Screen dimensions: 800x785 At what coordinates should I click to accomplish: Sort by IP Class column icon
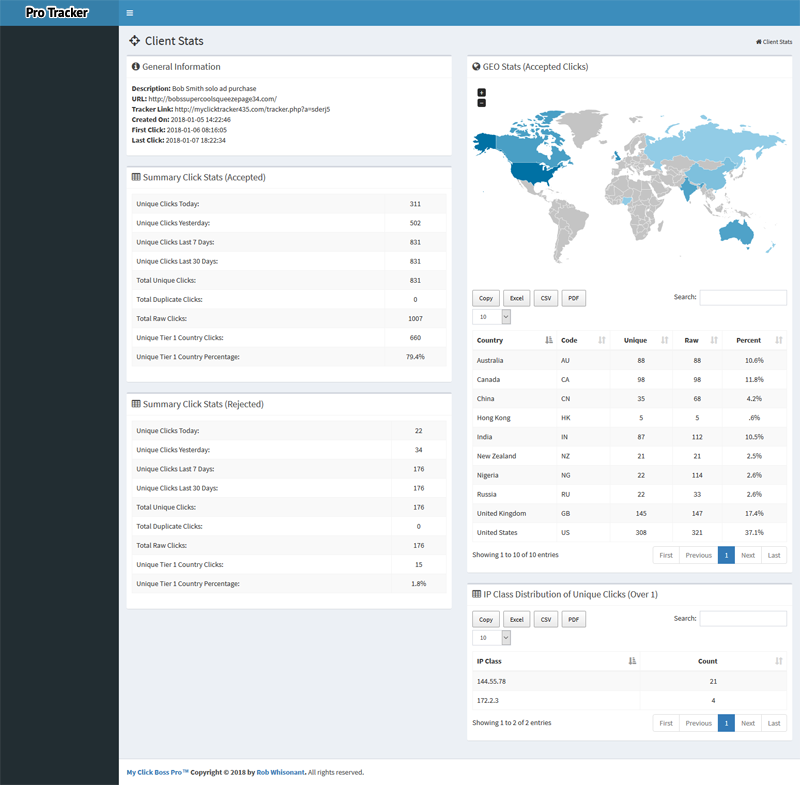tap(632, 661)
